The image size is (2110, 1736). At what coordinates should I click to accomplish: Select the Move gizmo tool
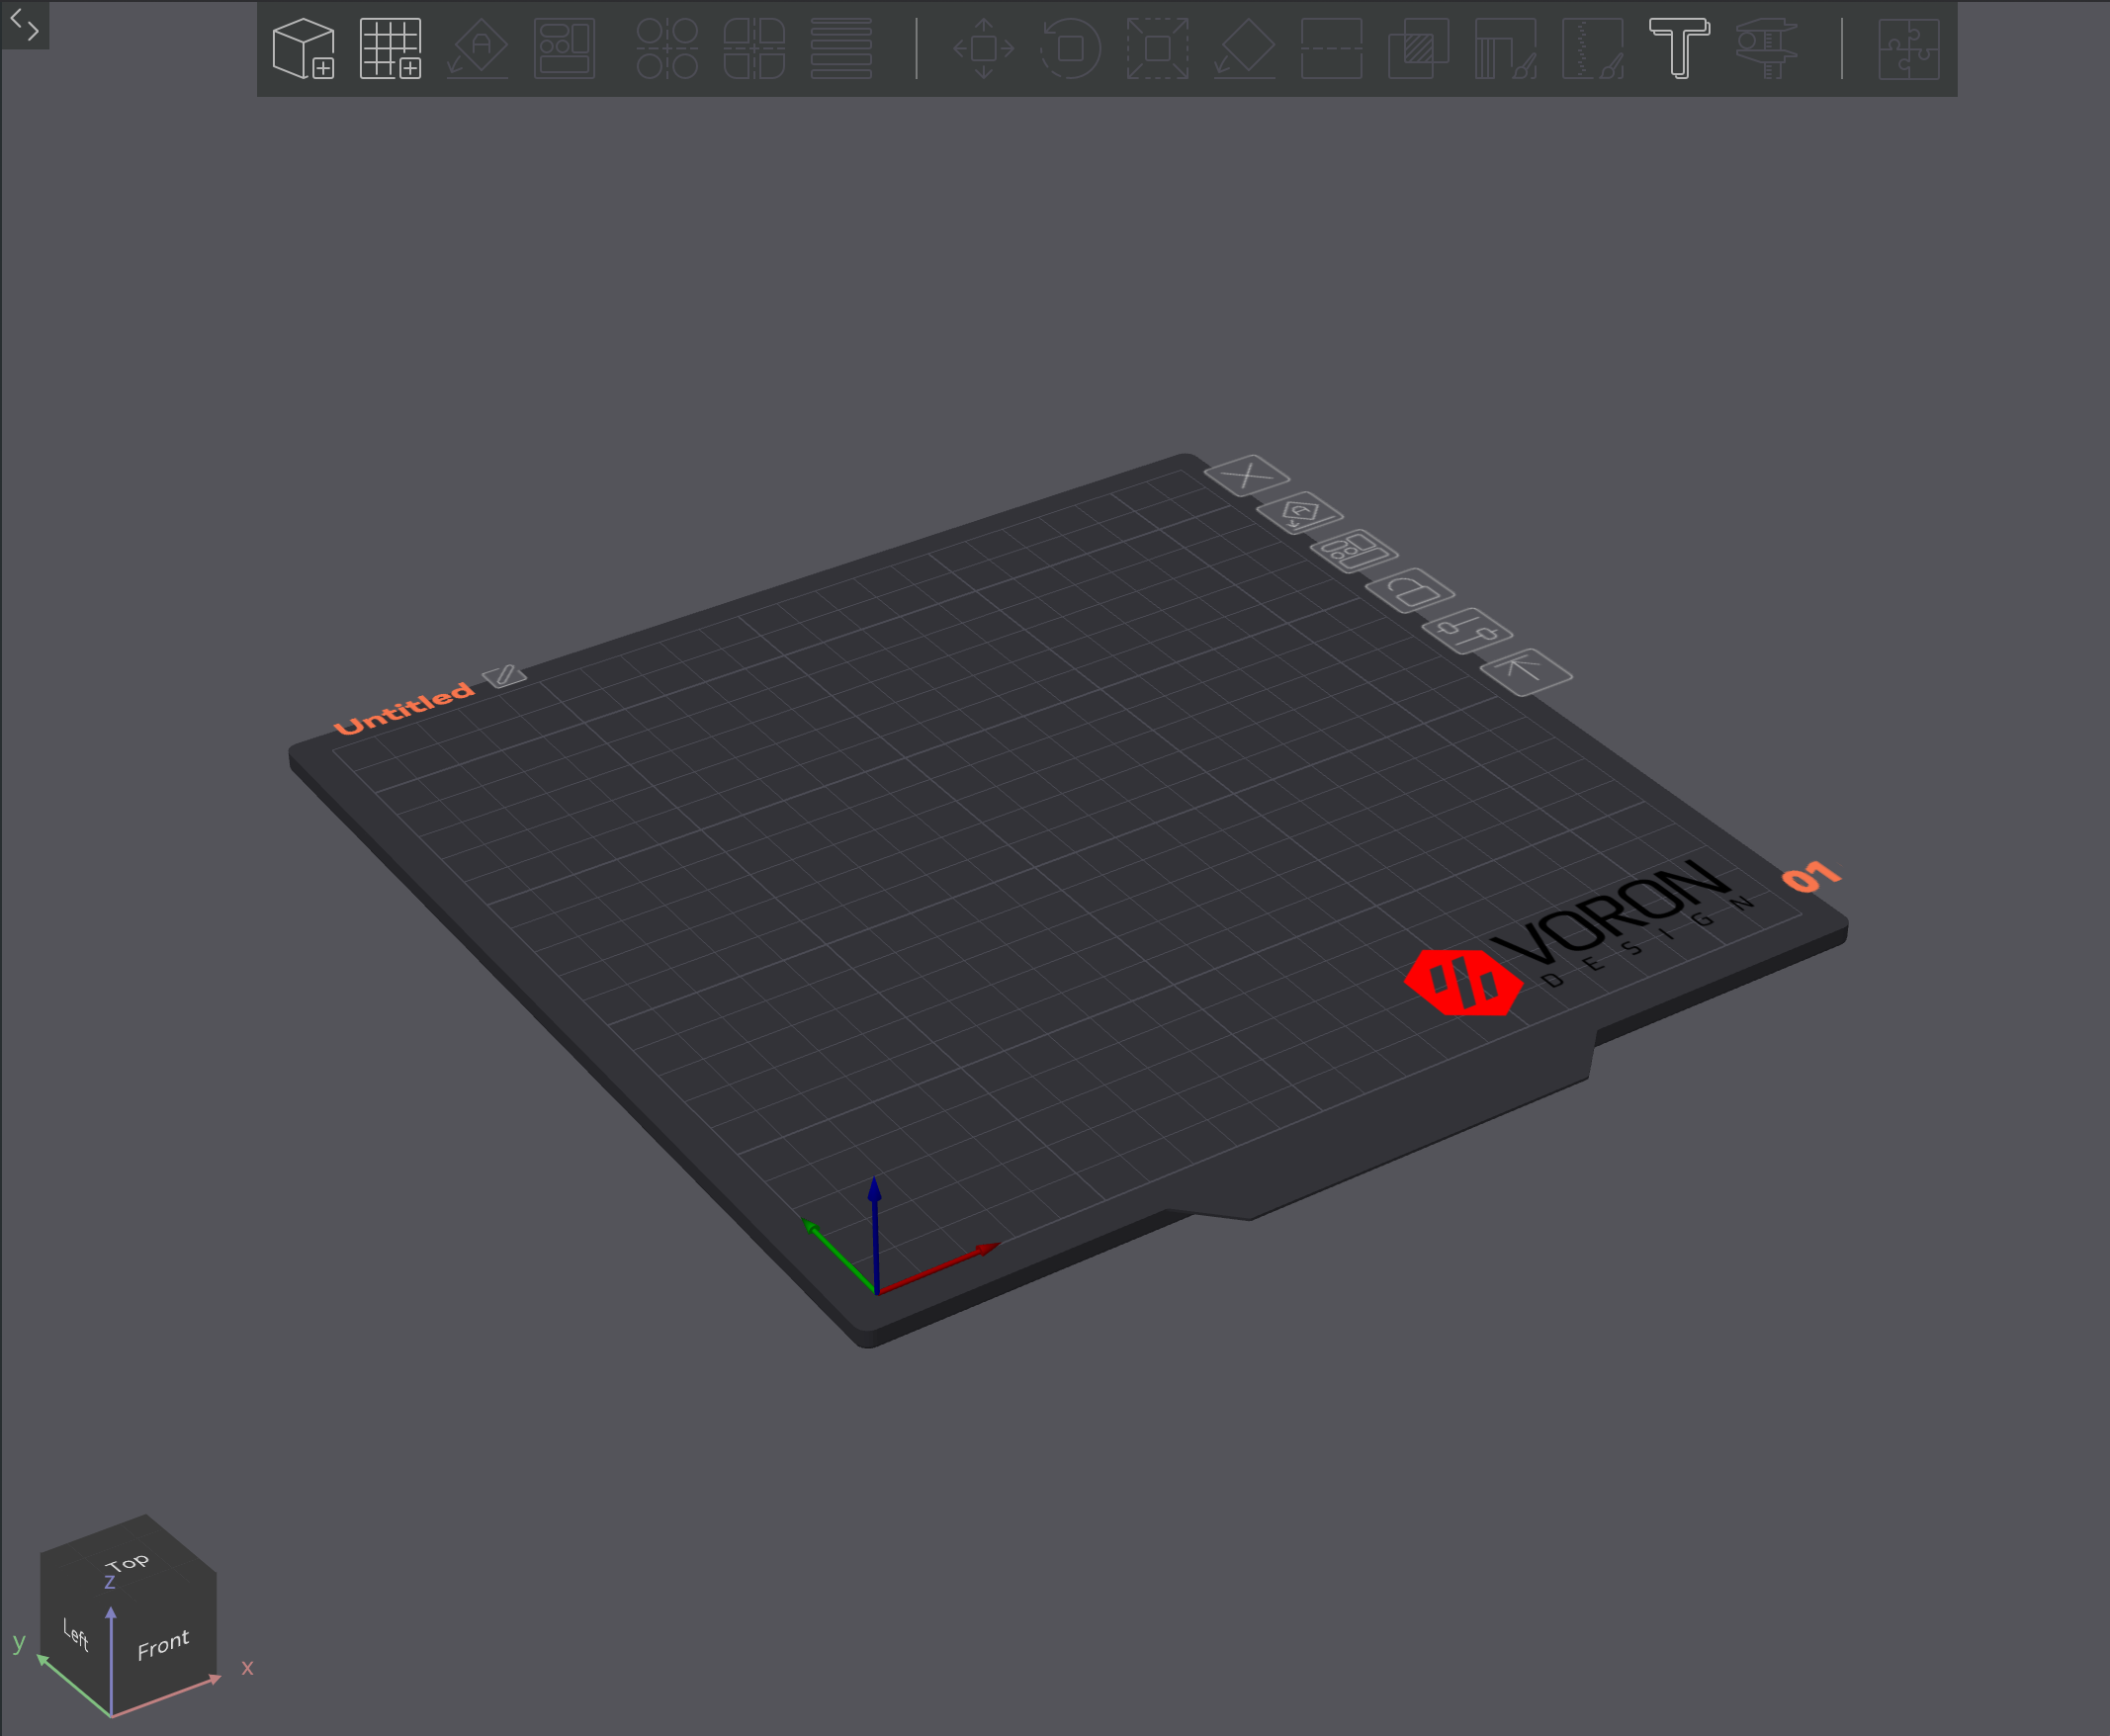coord(984,48)
